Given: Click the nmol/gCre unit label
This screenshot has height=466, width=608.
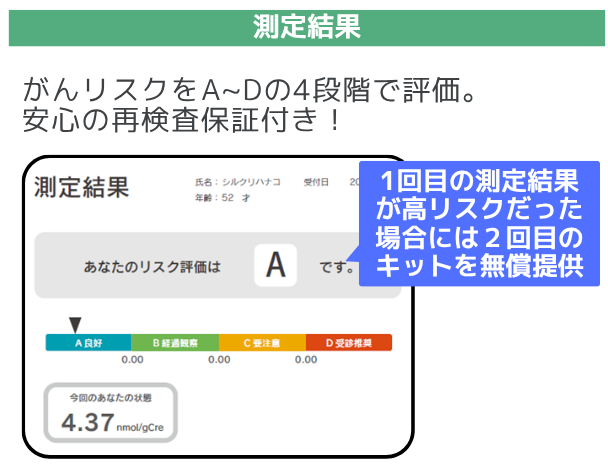Looking at the screenshot, I should (143, 427).
